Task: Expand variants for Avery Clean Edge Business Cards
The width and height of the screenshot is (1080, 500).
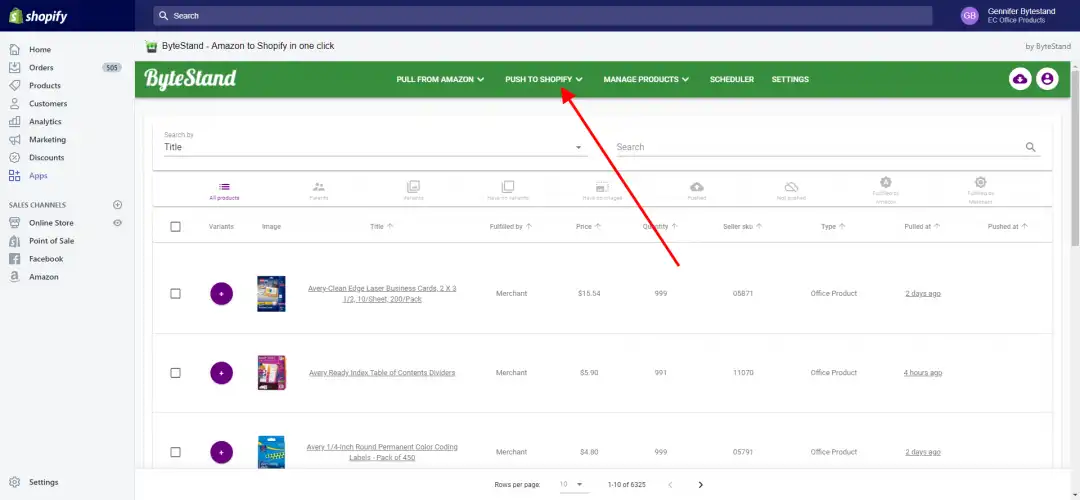Action: click(x=221, y=293)
